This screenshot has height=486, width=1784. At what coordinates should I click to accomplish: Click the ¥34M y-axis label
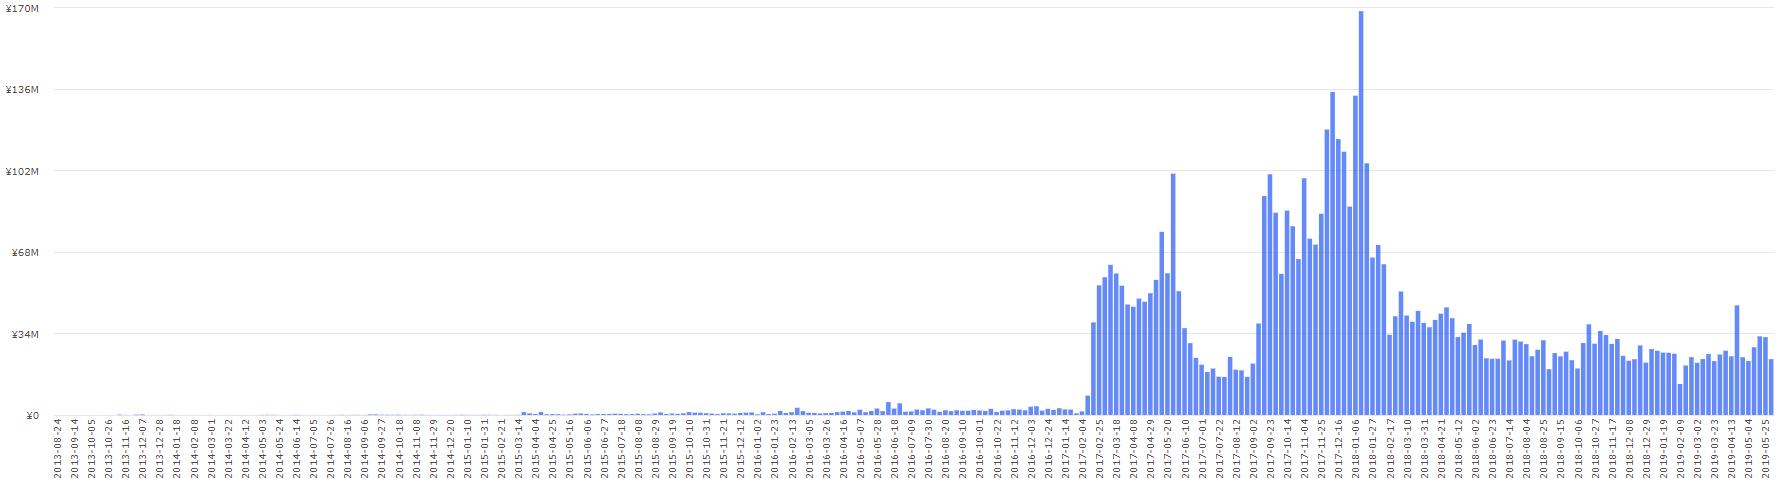pyautogui.click(x=24, y=334)
